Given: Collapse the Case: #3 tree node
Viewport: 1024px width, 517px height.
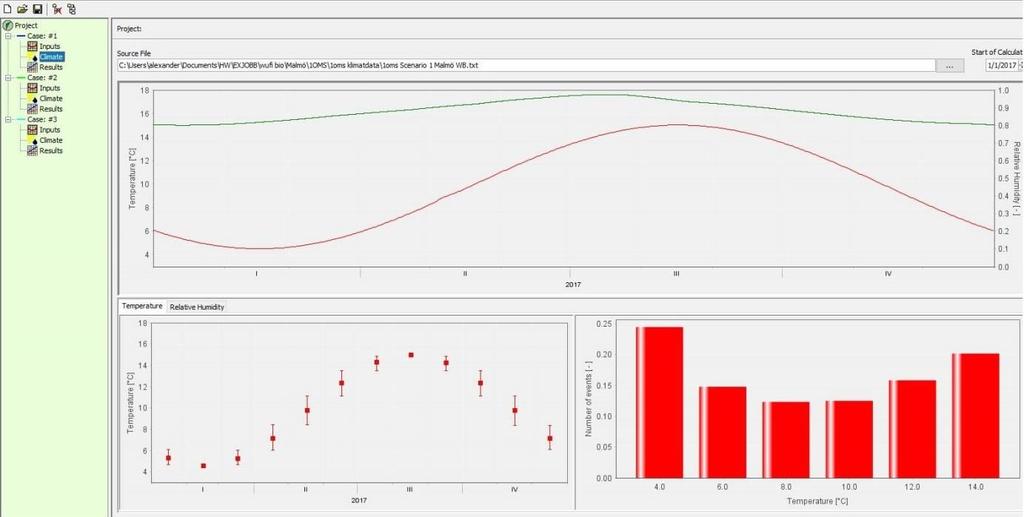Looking at the screenshot, I should (x=8, y=119).
